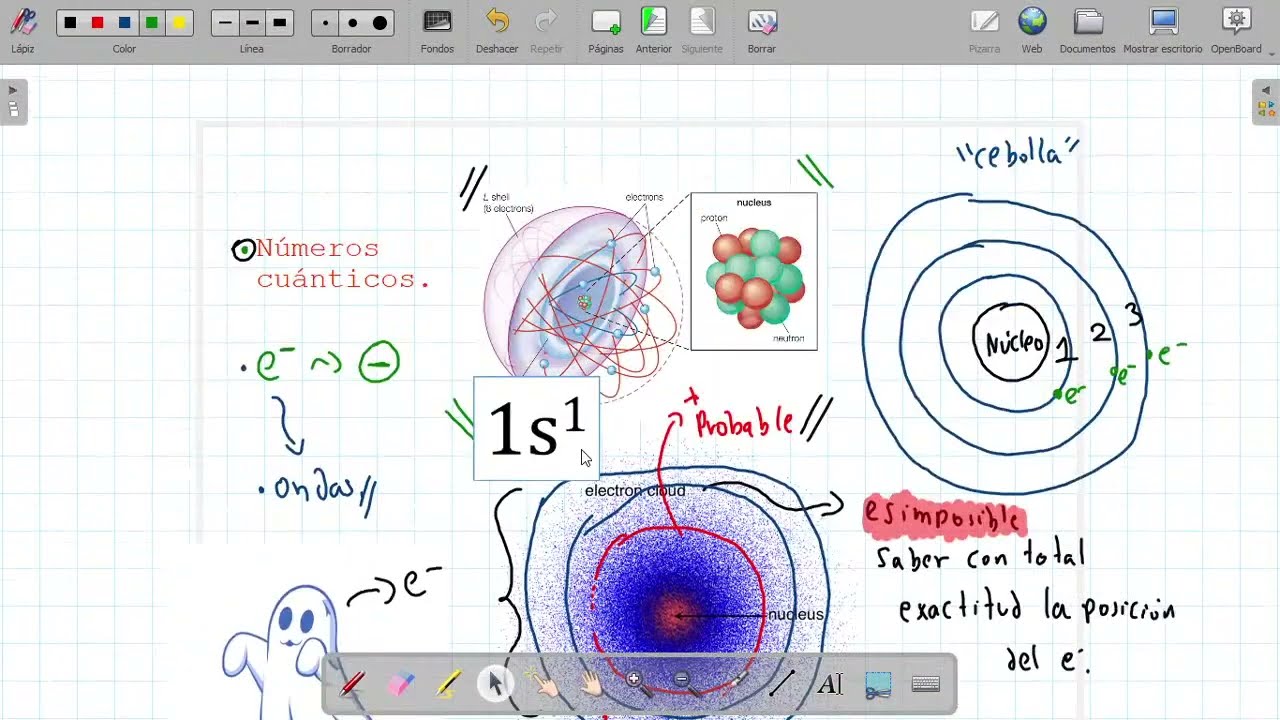Select the eraser tool in bottom palette
Image resolution: width=1280 pixels, height=720 pixels.
coord(400,684)
